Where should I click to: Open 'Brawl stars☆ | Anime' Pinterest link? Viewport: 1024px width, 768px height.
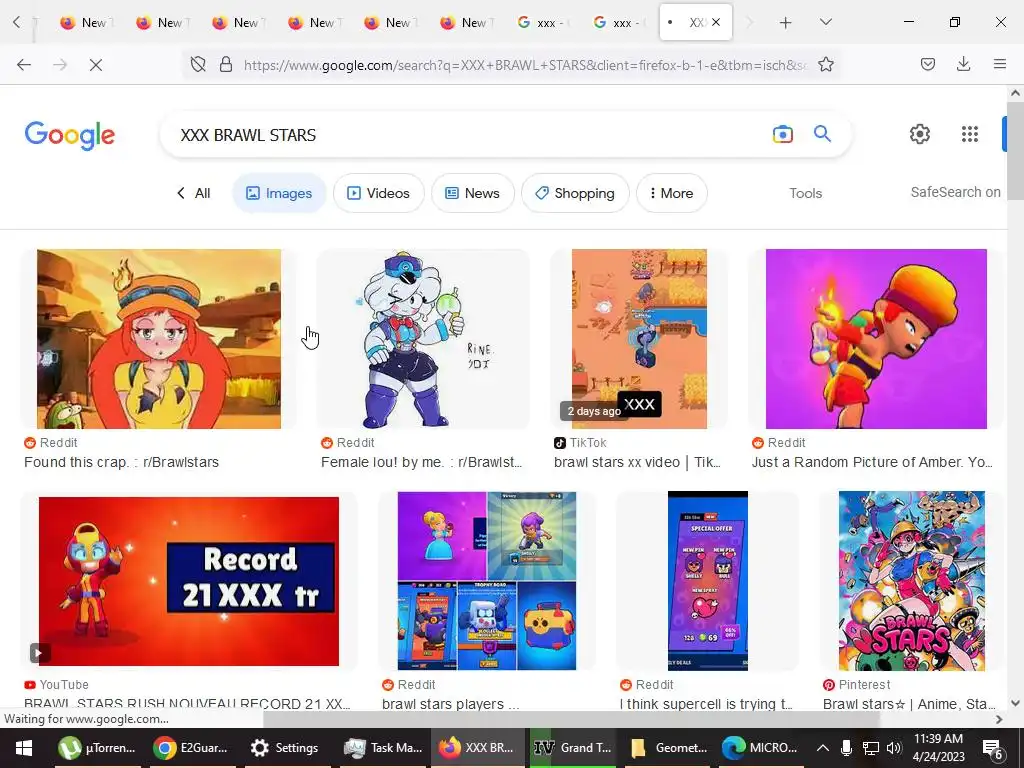[x=910, y=704]
